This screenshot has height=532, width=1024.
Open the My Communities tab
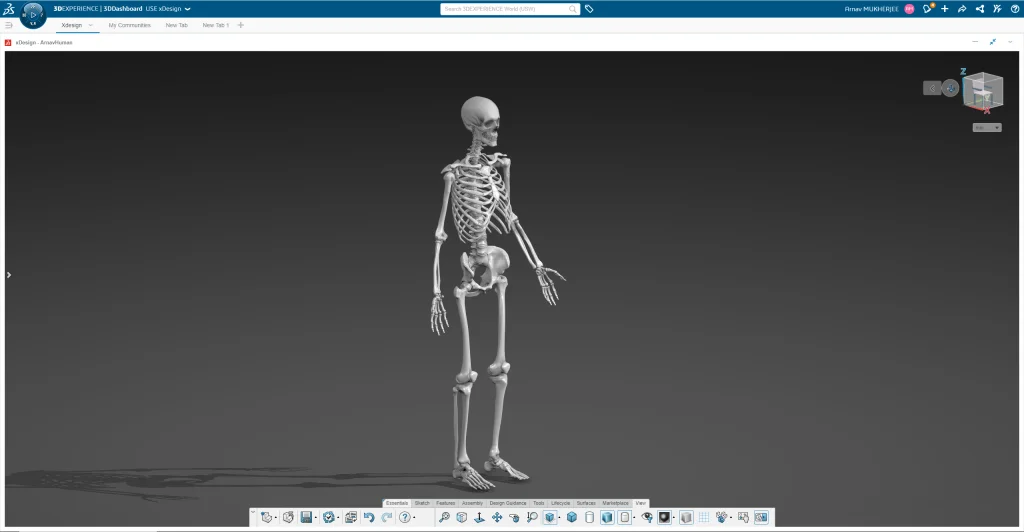click(x=129, y=25)
